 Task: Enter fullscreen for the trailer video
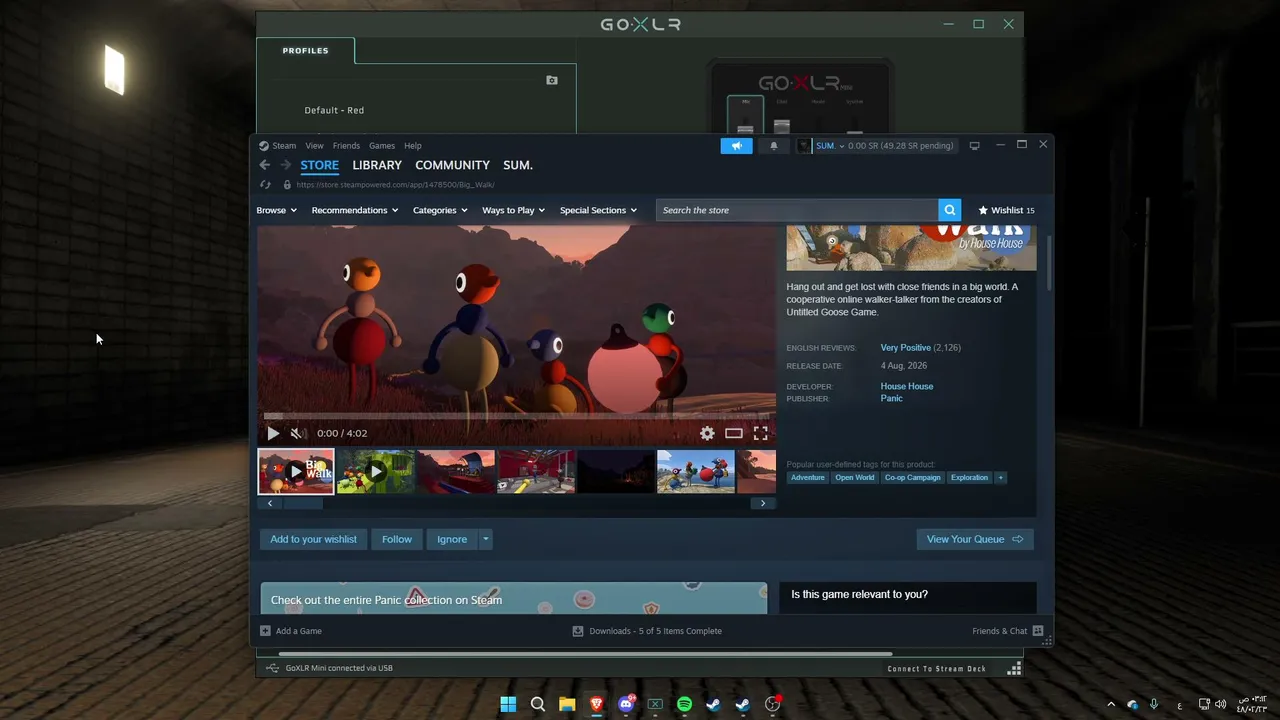click(761, 433)
